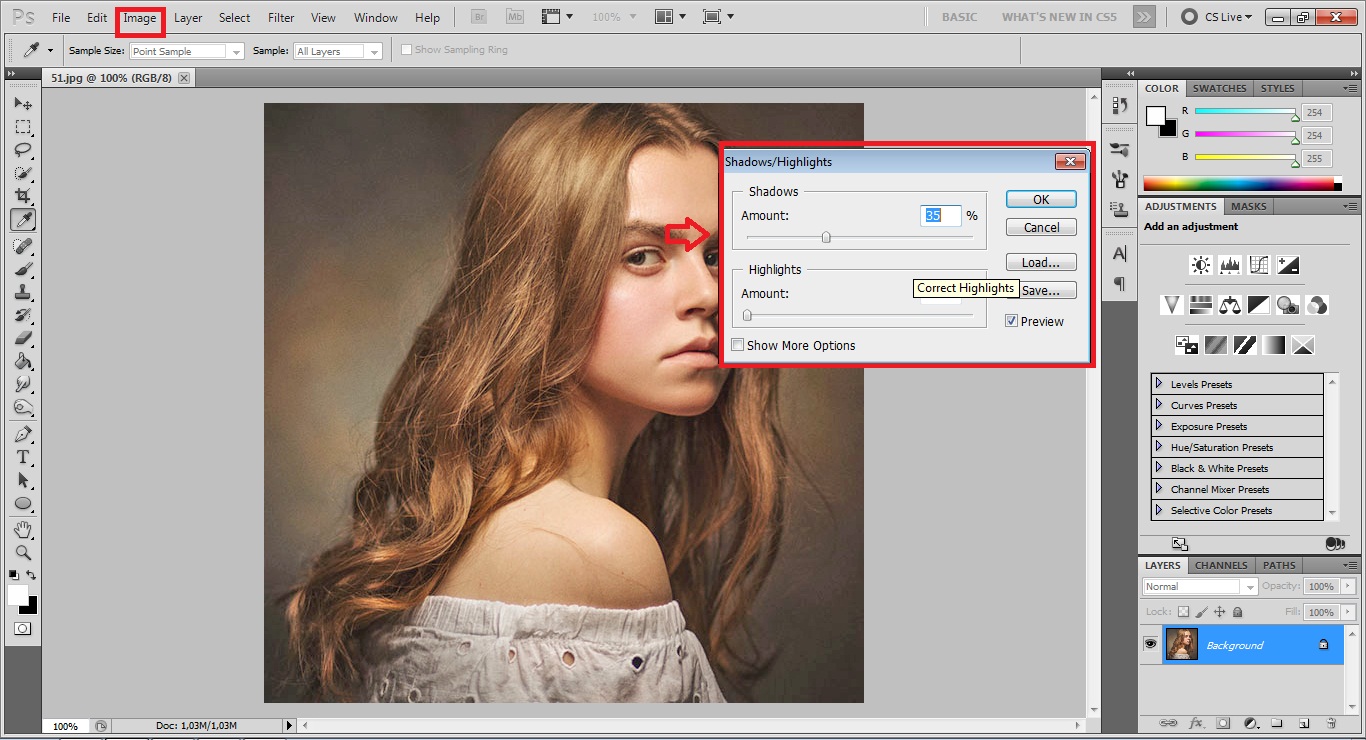1366x740 pixels.
Task: Click OK in Shadows/Highlights dialog
Action: [1041, 199]
